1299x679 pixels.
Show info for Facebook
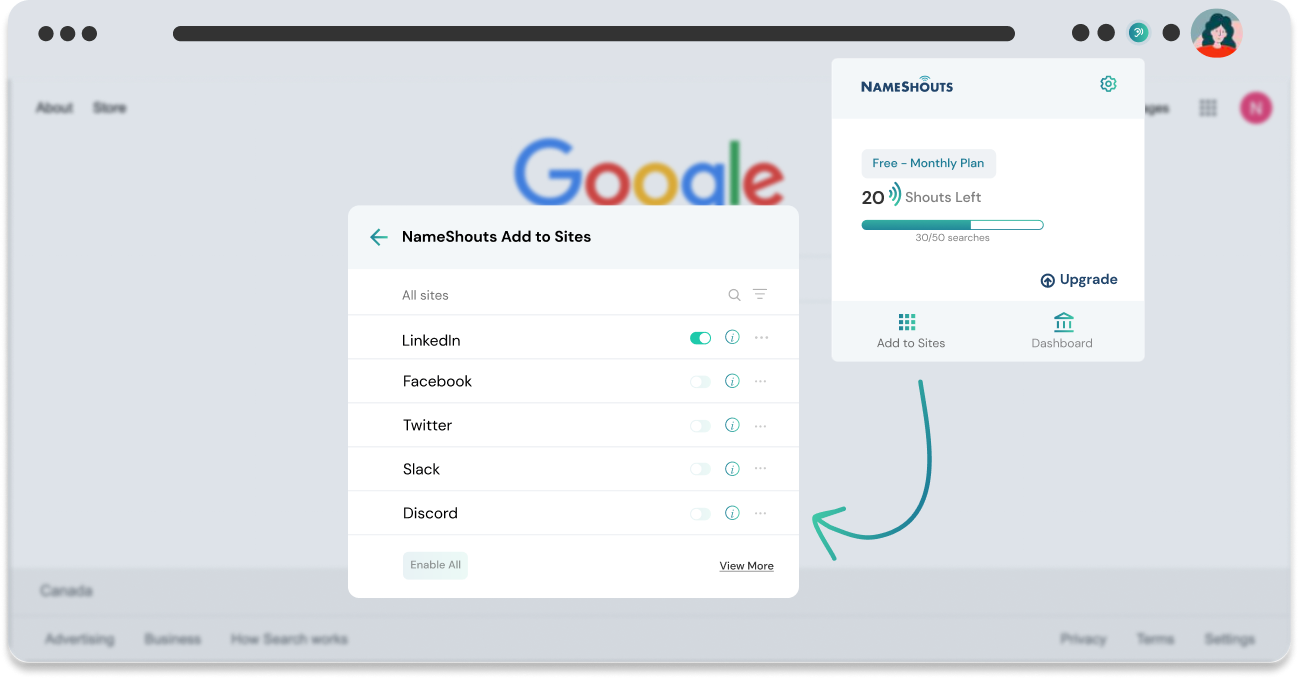(732, 381)
